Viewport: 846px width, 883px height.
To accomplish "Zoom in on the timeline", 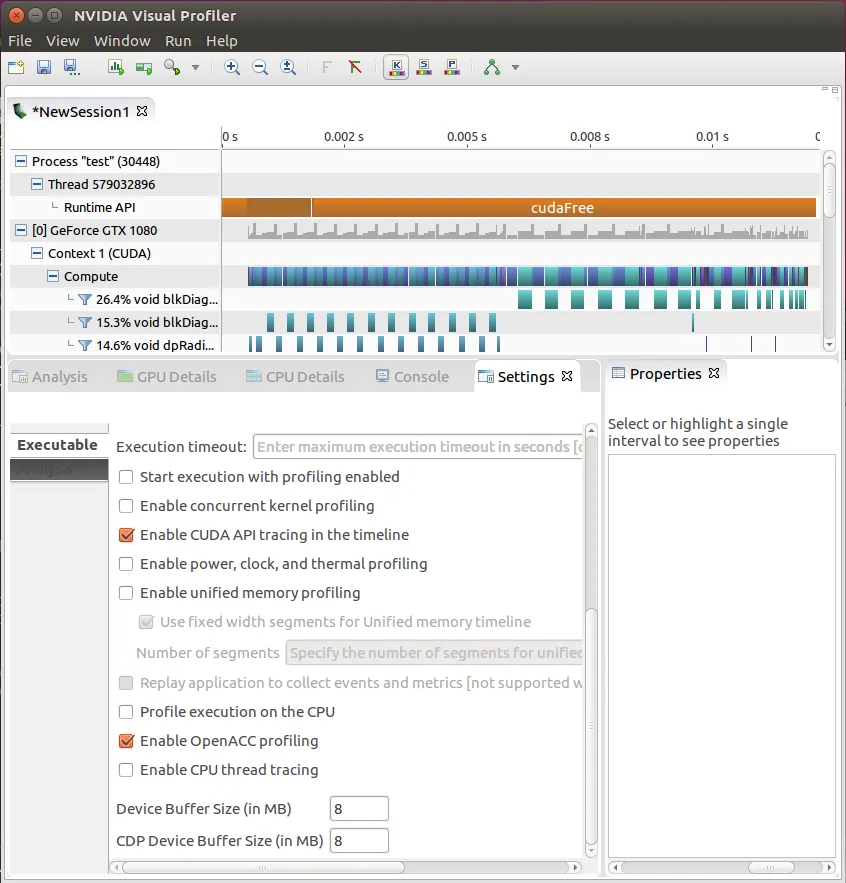I will tap(231, 68).
